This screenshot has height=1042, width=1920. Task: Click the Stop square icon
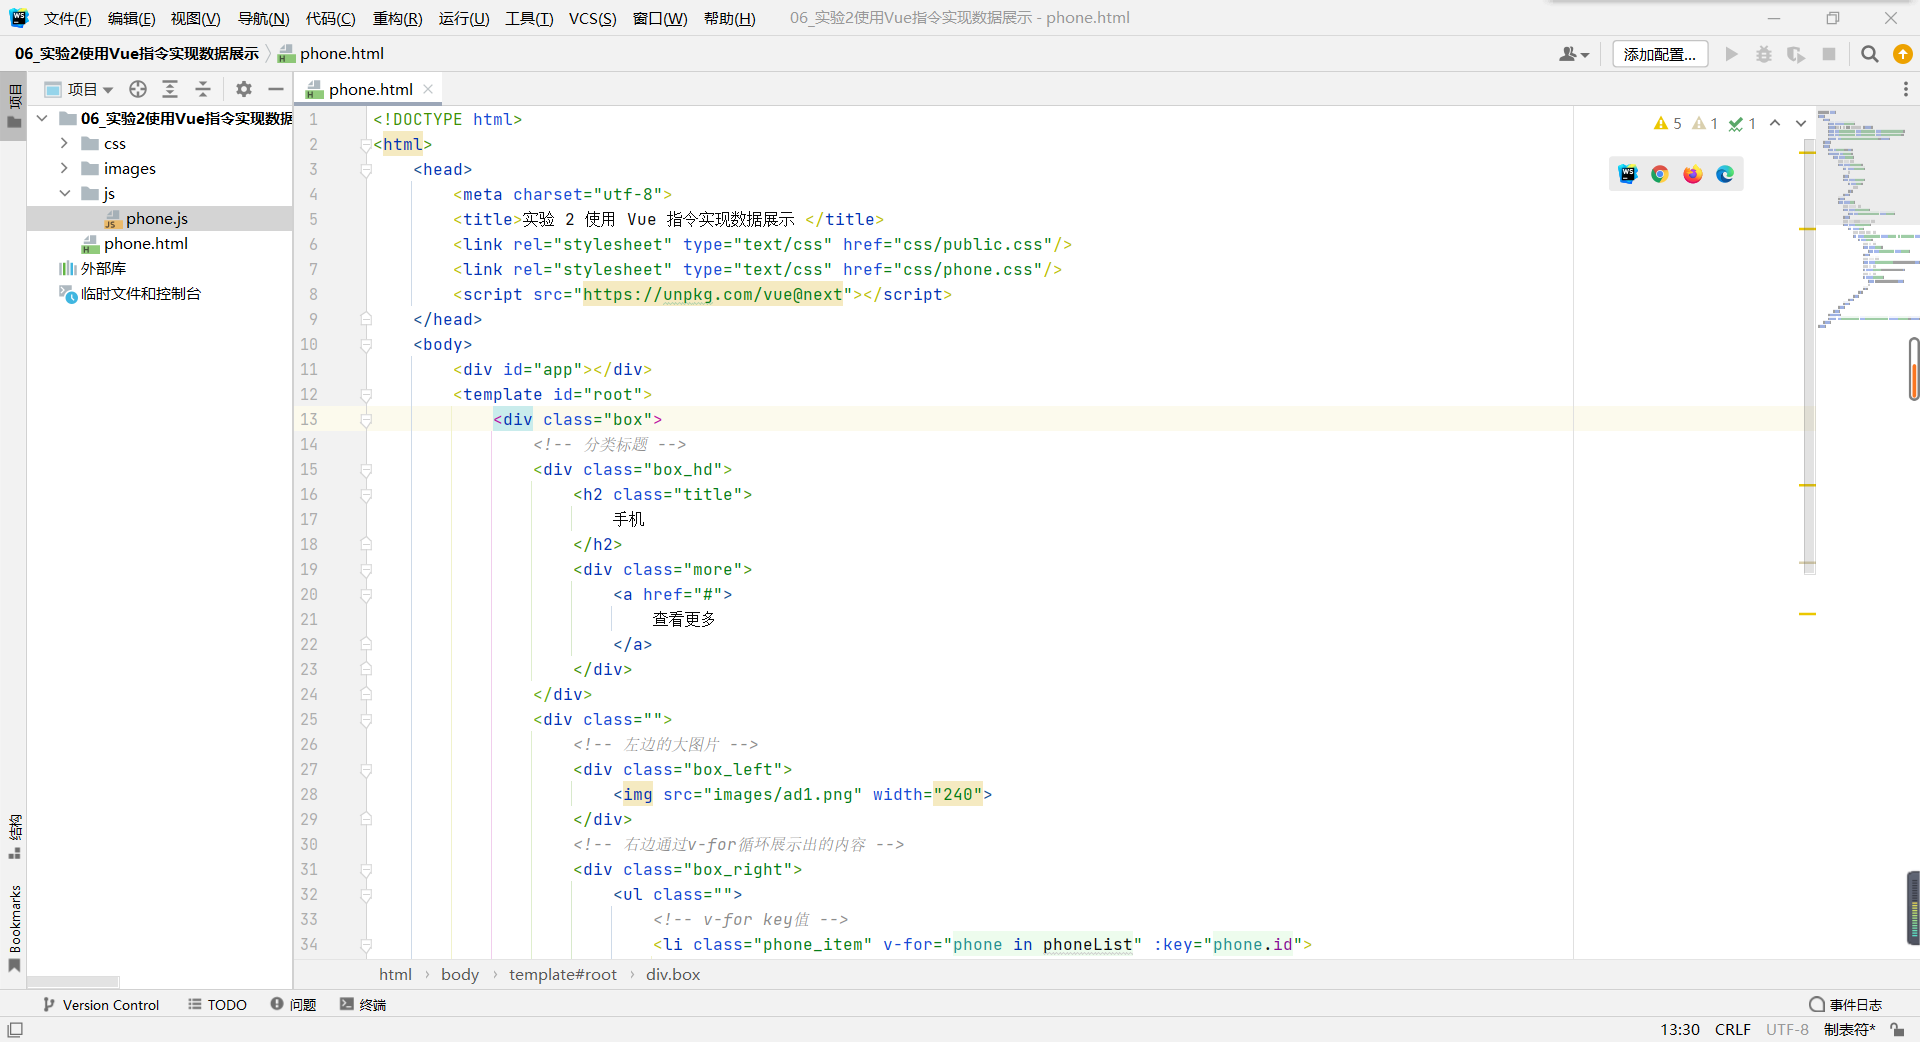1829,54
